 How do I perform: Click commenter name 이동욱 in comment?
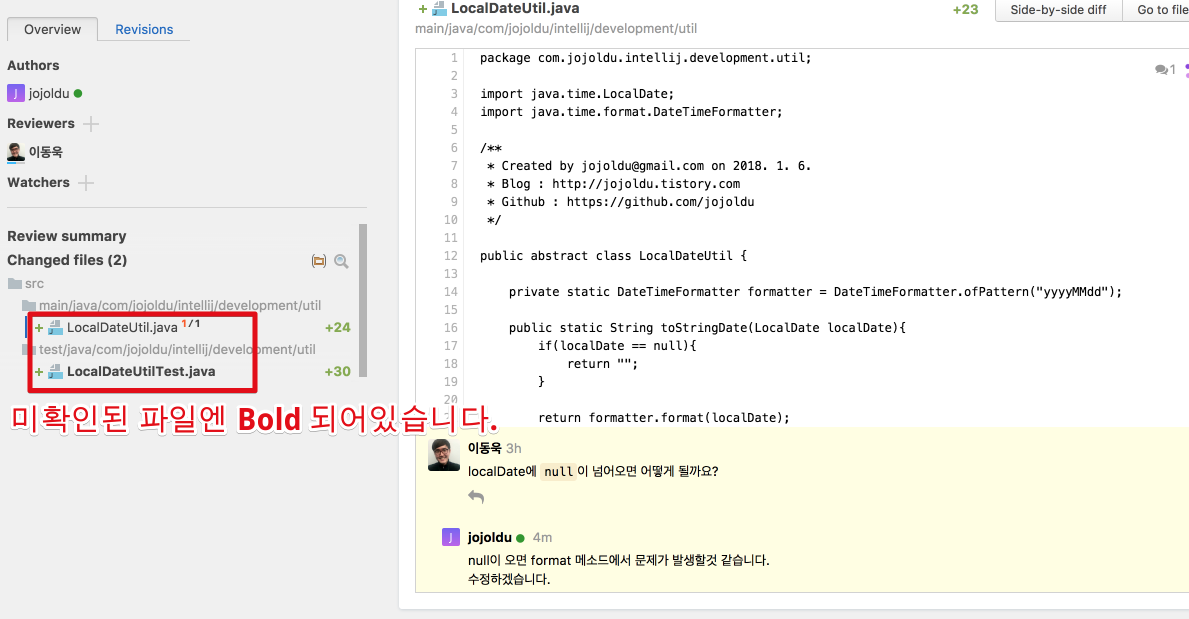tap(485, 448)
